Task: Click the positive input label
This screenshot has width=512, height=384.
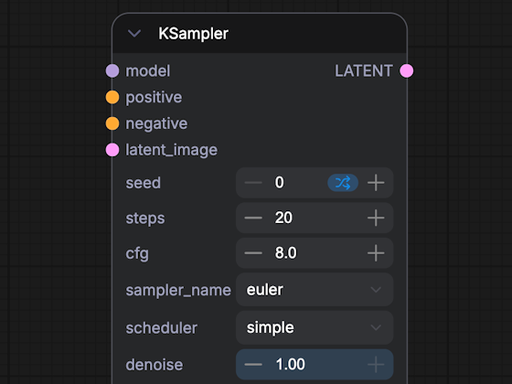Action: [x=154, y=98]
